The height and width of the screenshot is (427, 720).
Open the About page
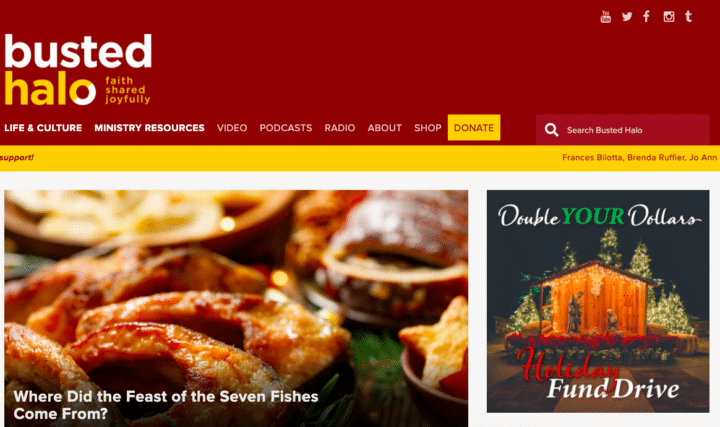(384, 128)
